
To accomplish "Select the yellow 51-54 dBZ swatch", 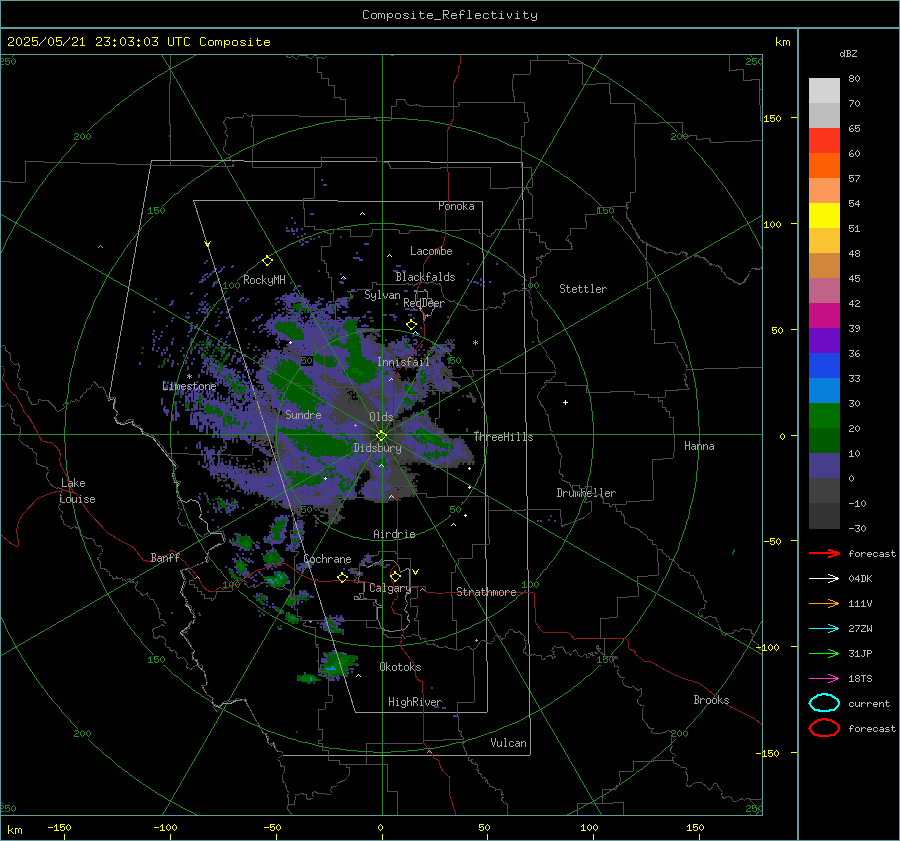I will 824,215.
